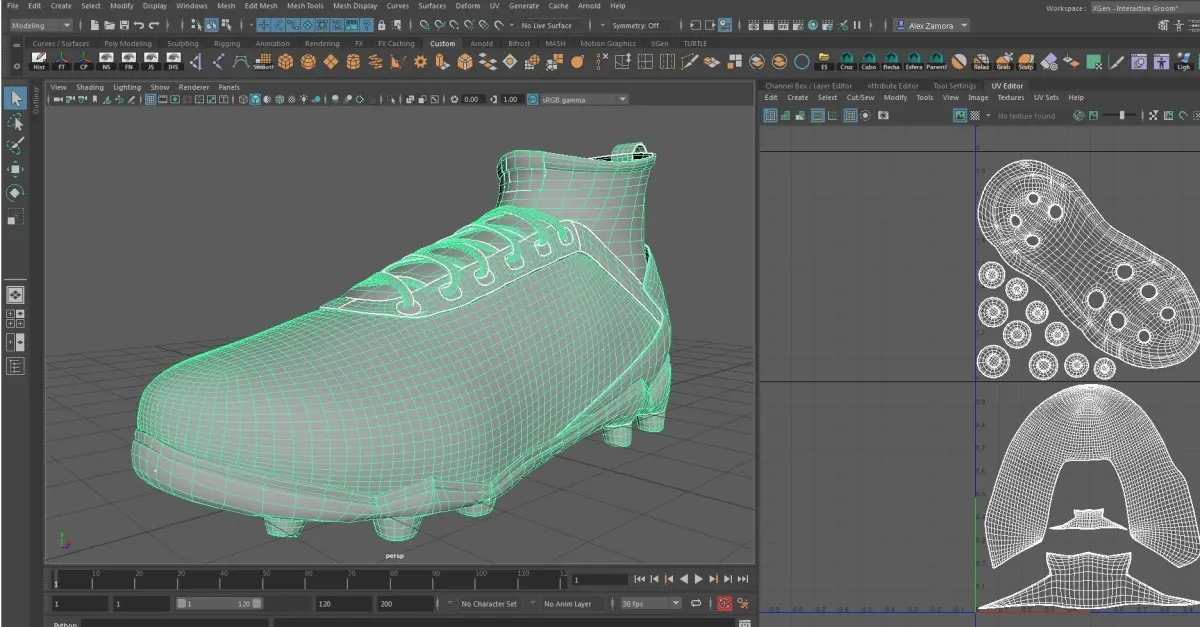
Task: Click the orange gear shelf icon
Action: point(420,62)
